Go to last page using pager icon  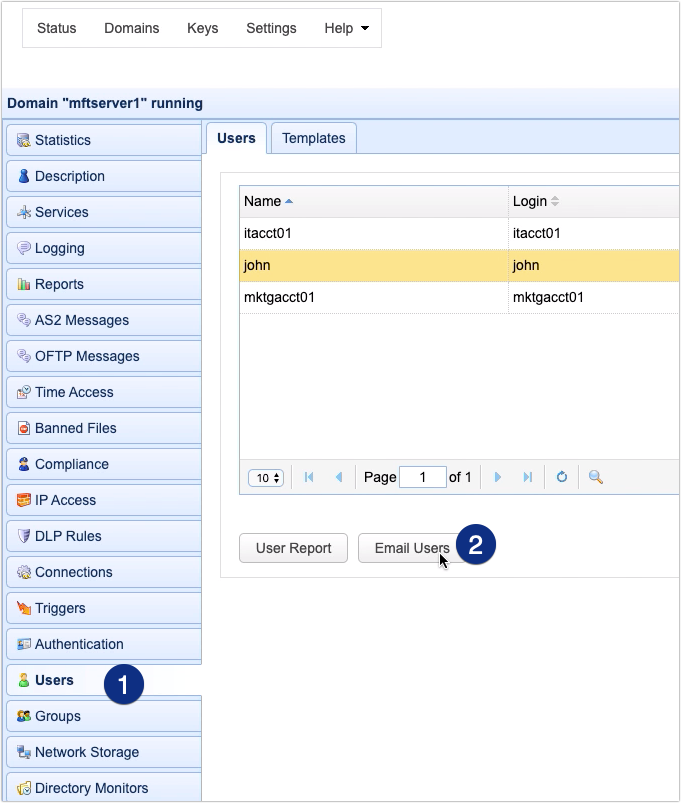point(527,478)
